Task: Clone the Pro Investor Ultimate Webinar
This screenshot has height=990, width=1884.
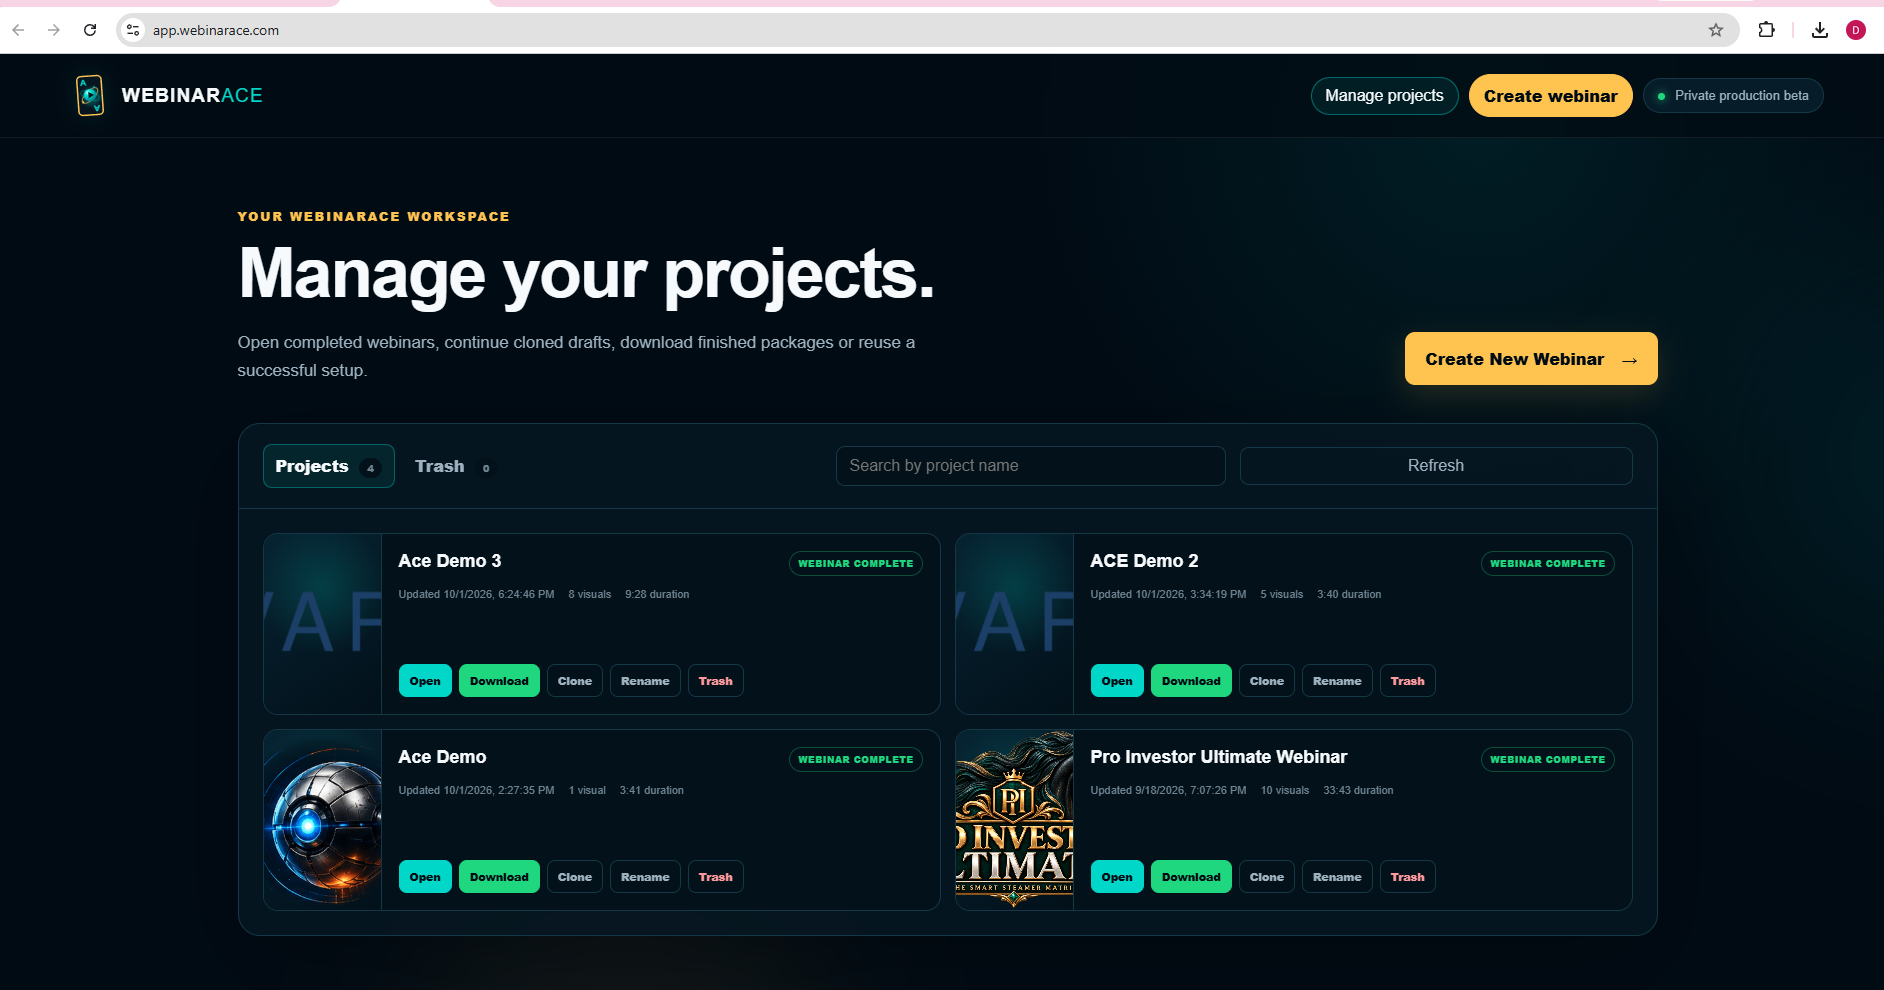Action: click(1267, 877)
